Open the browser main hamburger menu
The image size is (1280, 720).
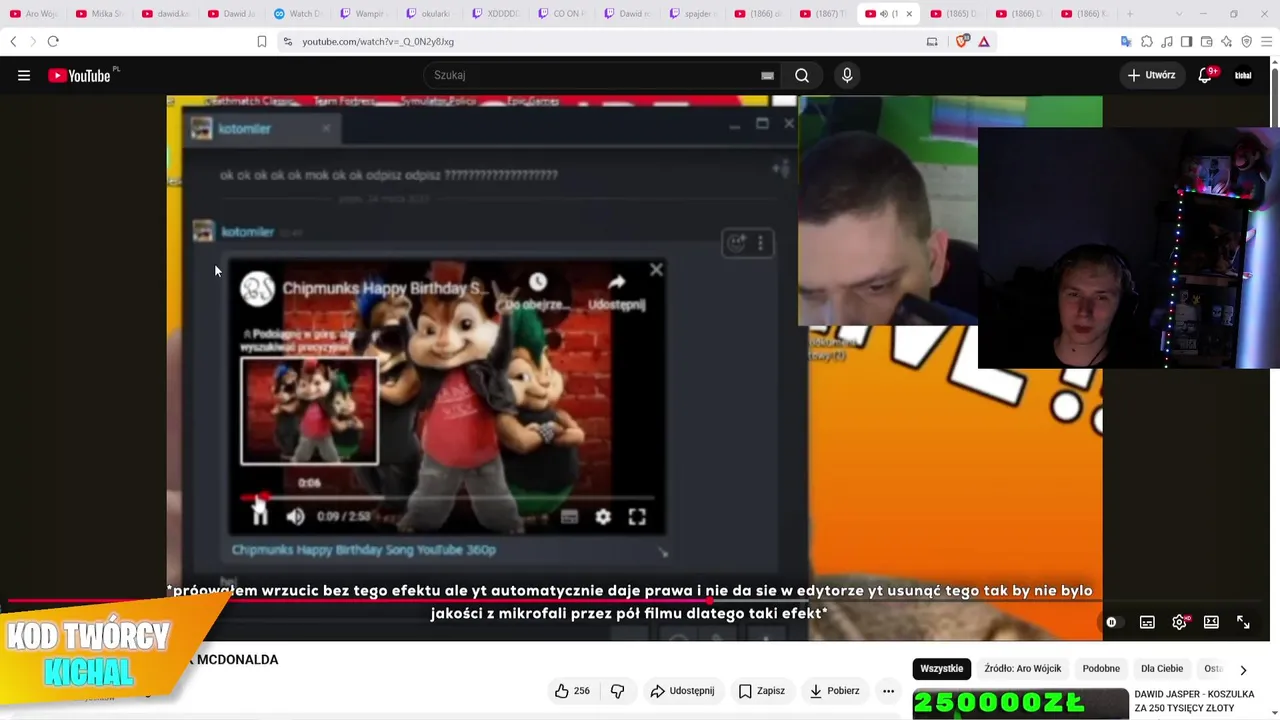pyautogui.click(x=1267, y=41)
